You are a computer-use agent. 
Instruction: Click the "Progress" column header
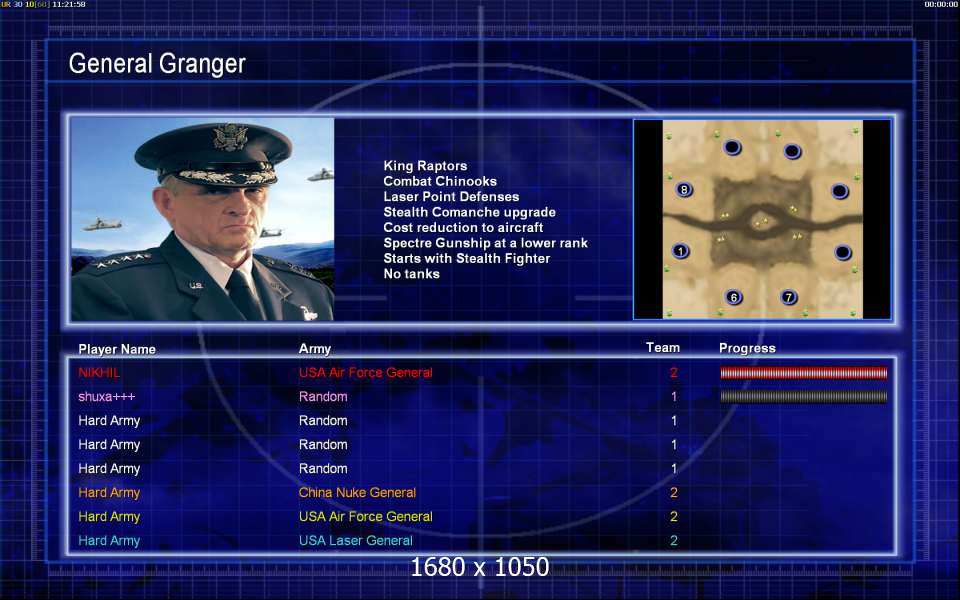tap(747, 348)
